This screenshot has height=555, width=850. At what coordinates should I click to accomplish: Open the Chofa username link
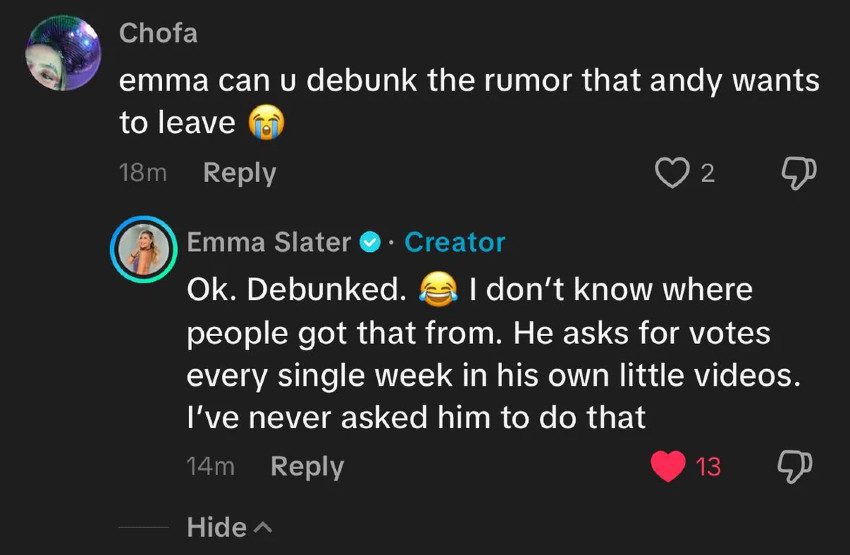tap(158, 33)
